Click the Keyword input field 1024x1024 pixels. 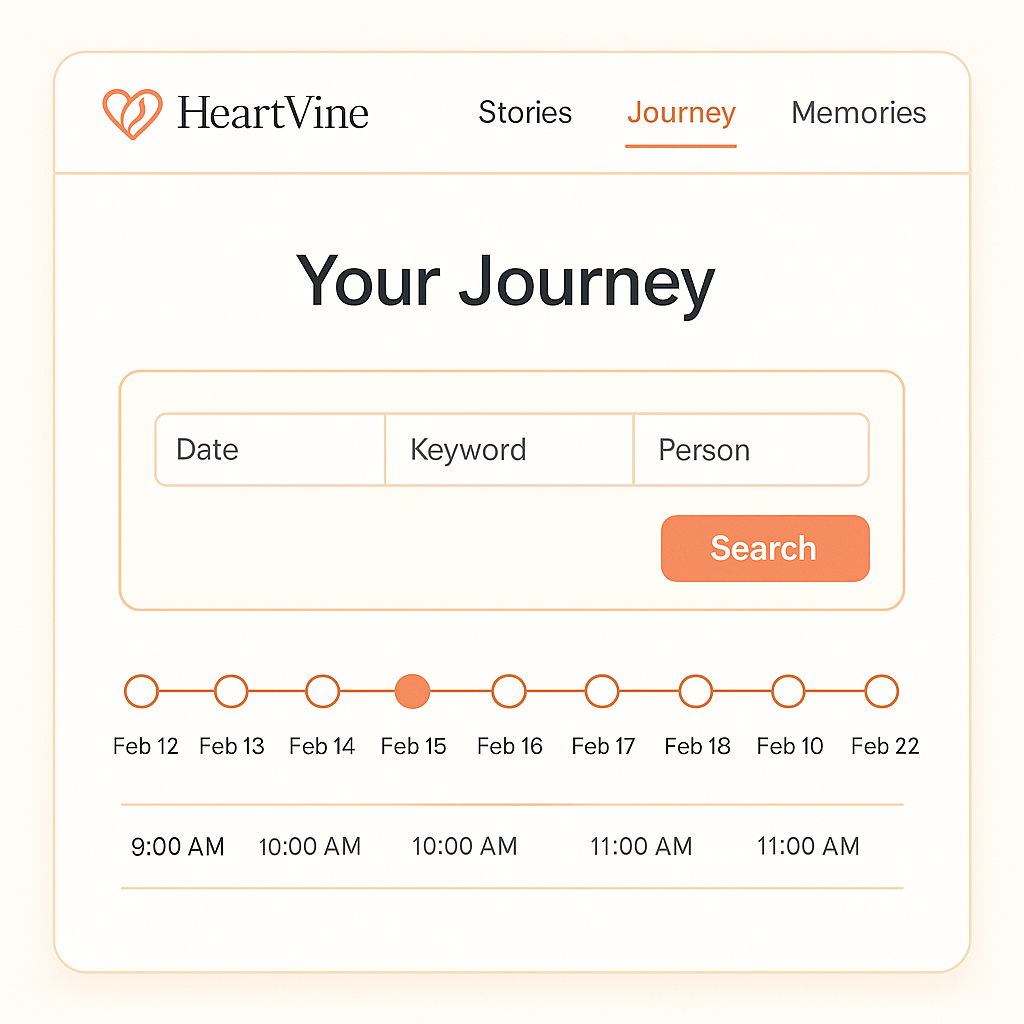point(508,449)
